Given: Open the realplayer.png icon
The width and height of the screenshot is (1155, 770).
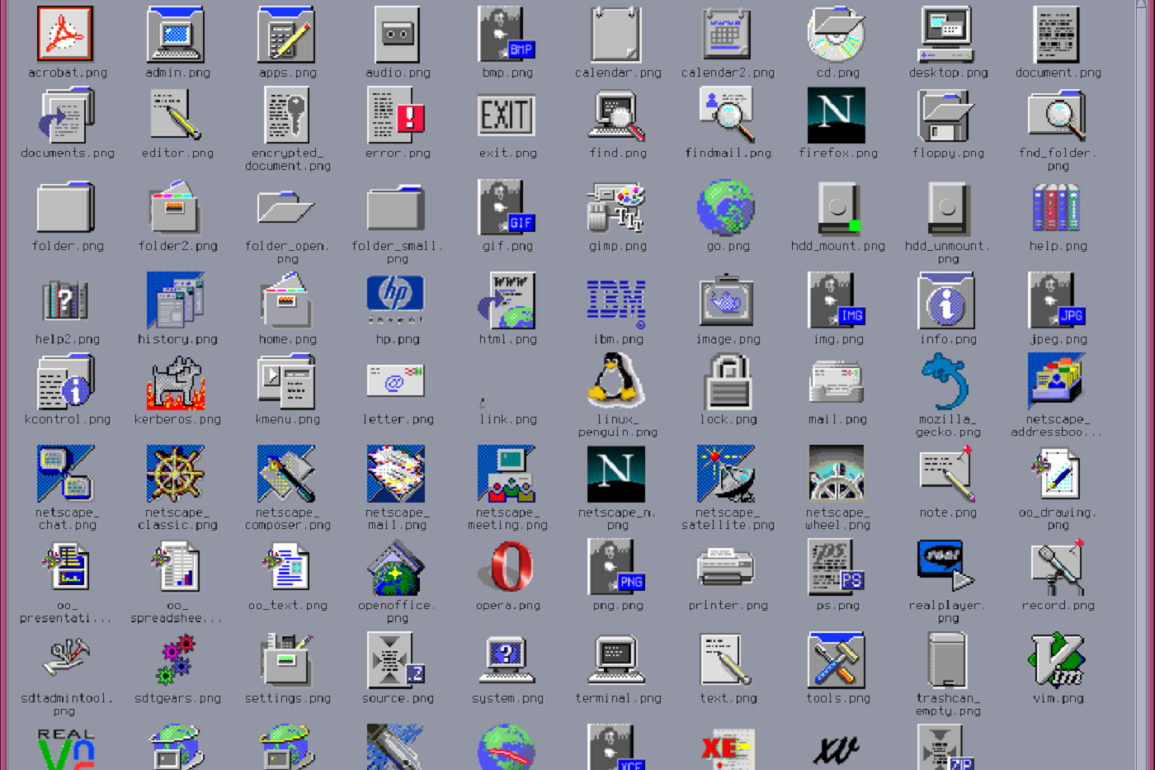Looking at the screenshot, I should coord(946,567).
